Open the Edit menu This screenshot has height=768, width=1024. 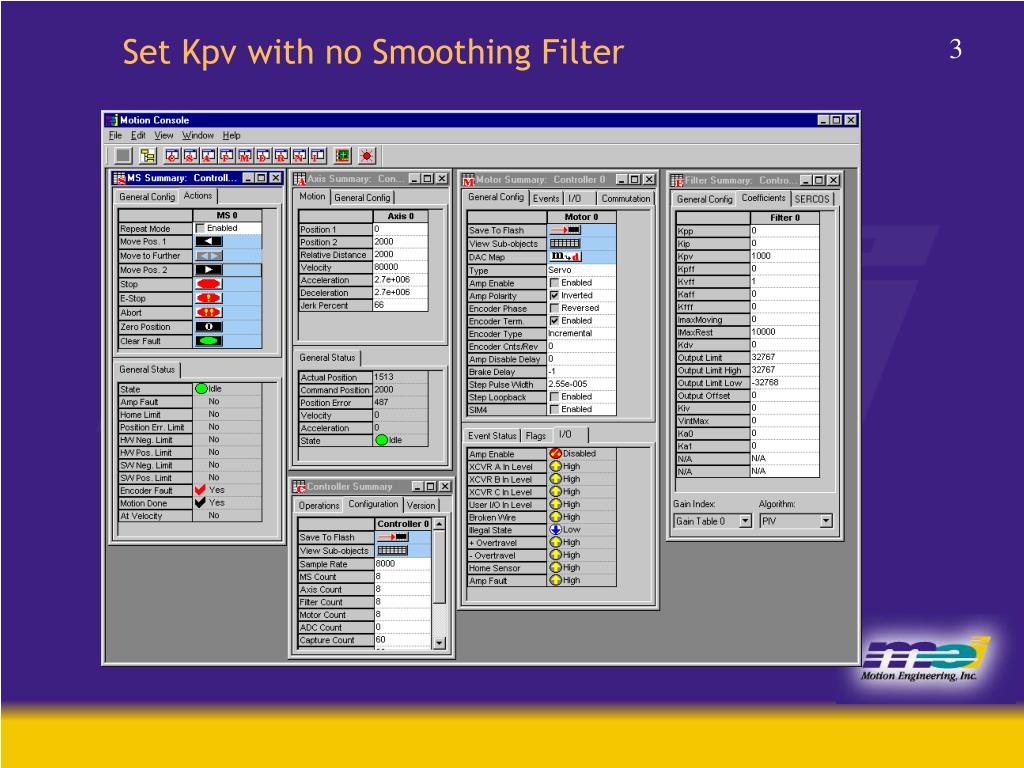[x=138, y=135]
